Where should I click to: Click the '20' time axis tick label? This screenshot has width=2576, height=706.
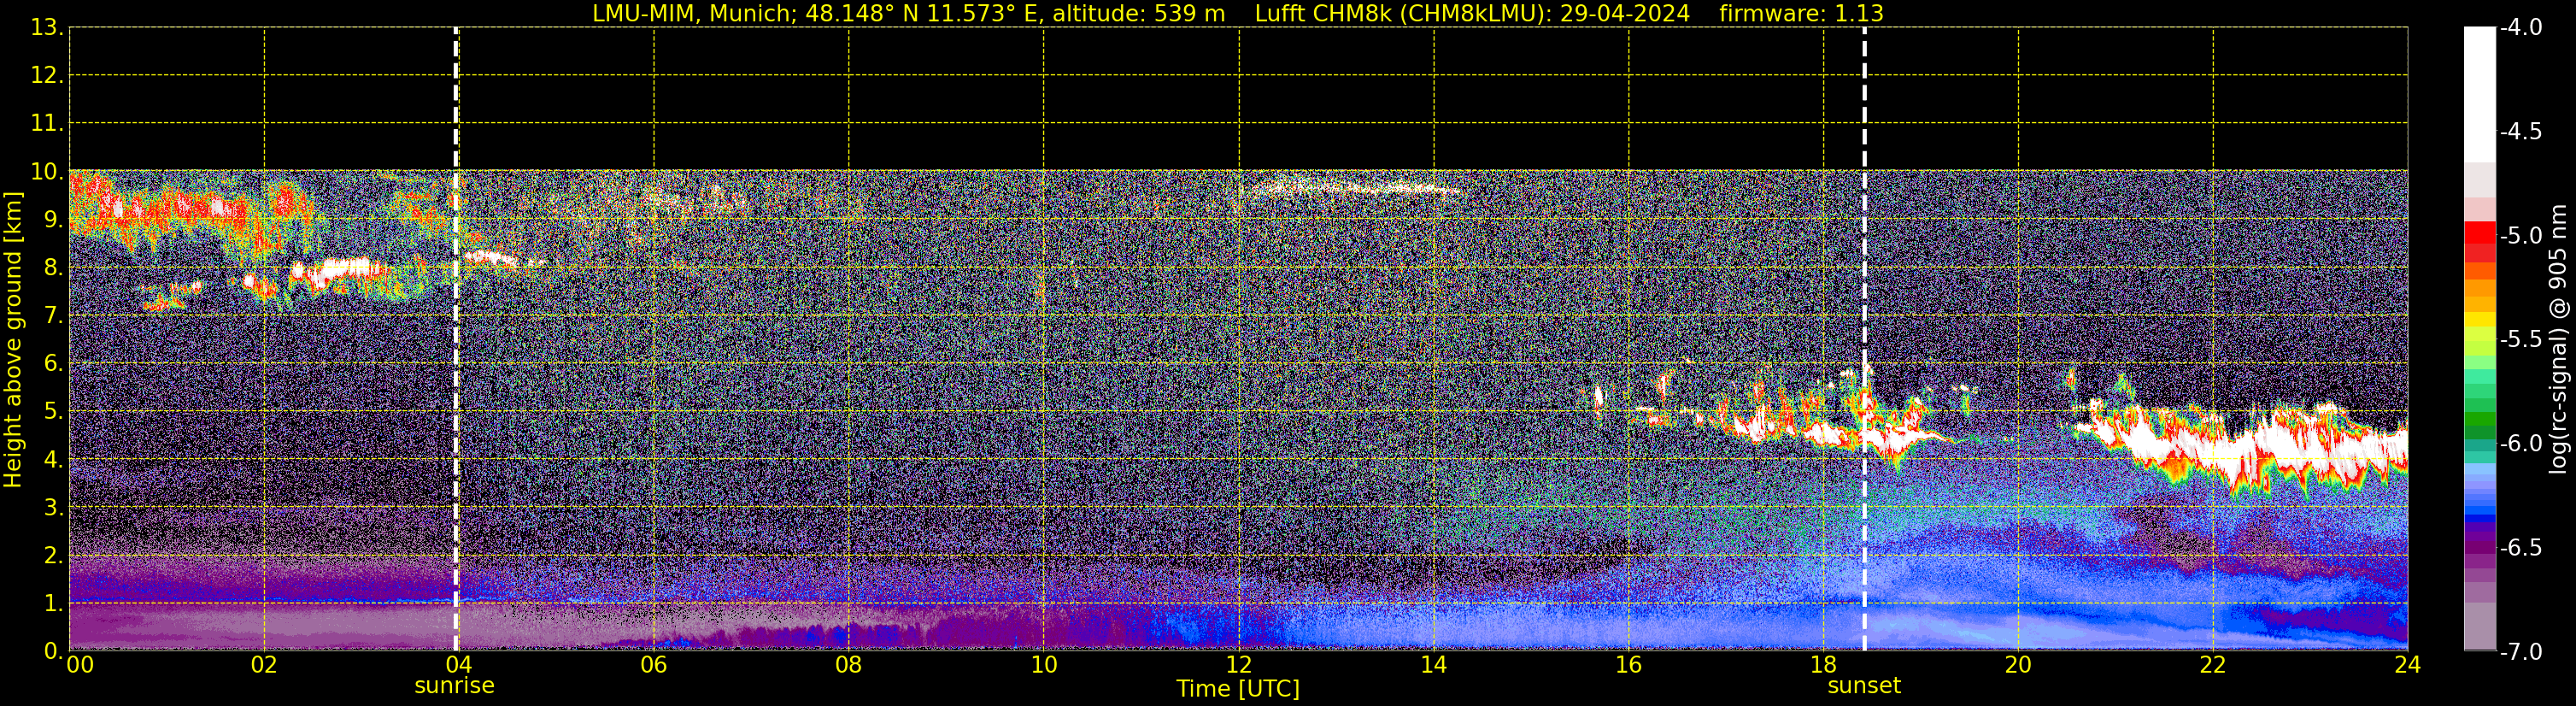tap(2018, 665)
